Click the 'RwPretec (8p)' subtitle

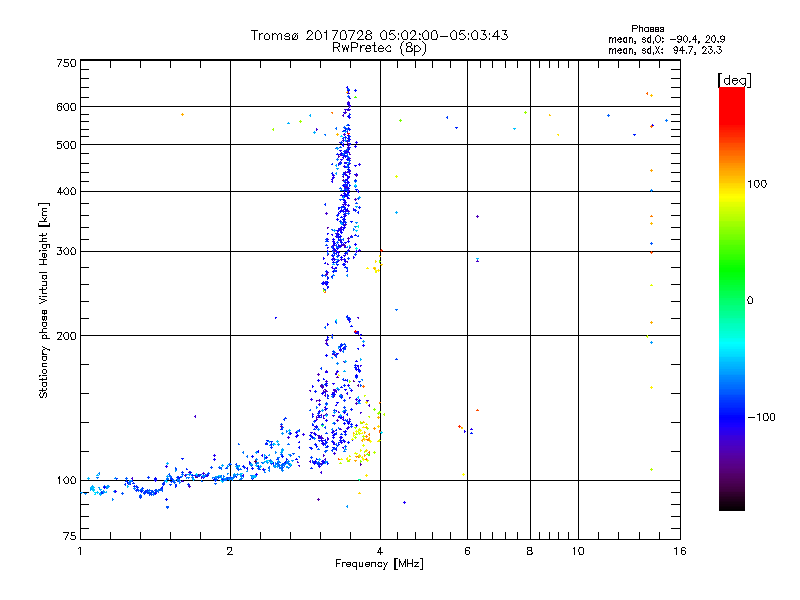(379, 48)
